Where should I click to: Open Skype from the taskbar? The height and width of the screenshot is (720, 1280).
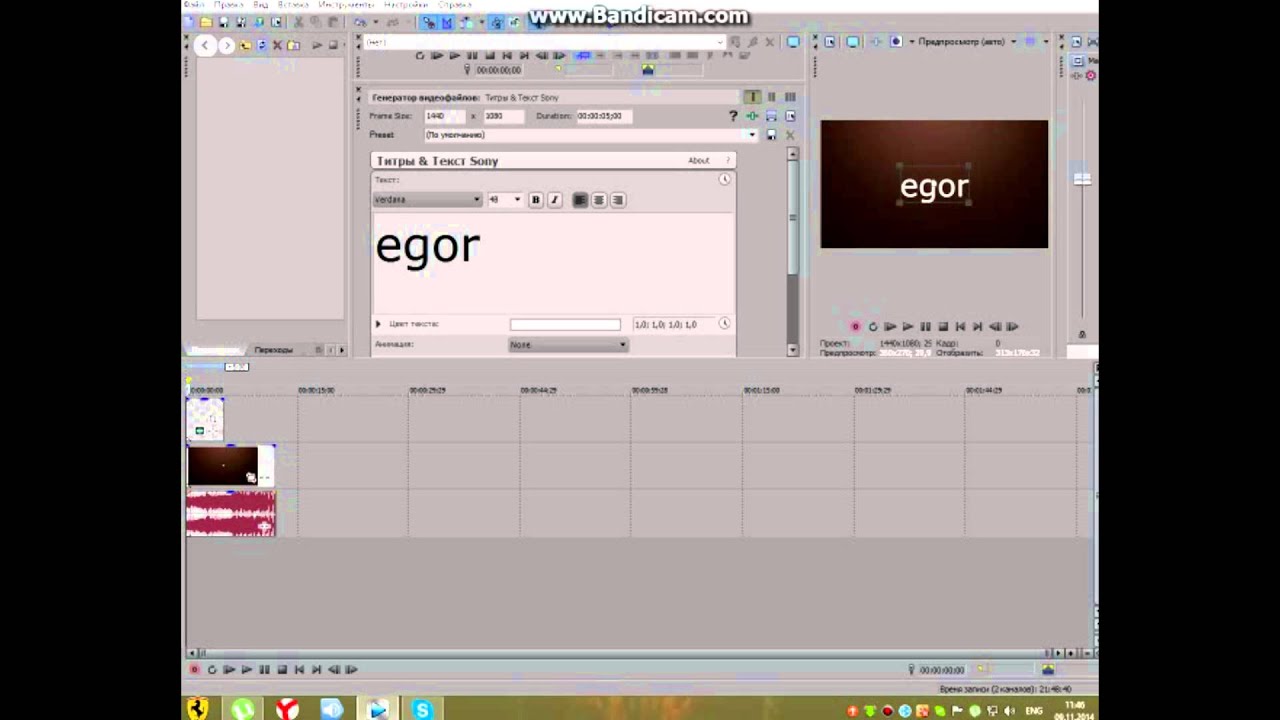point(422,709)
